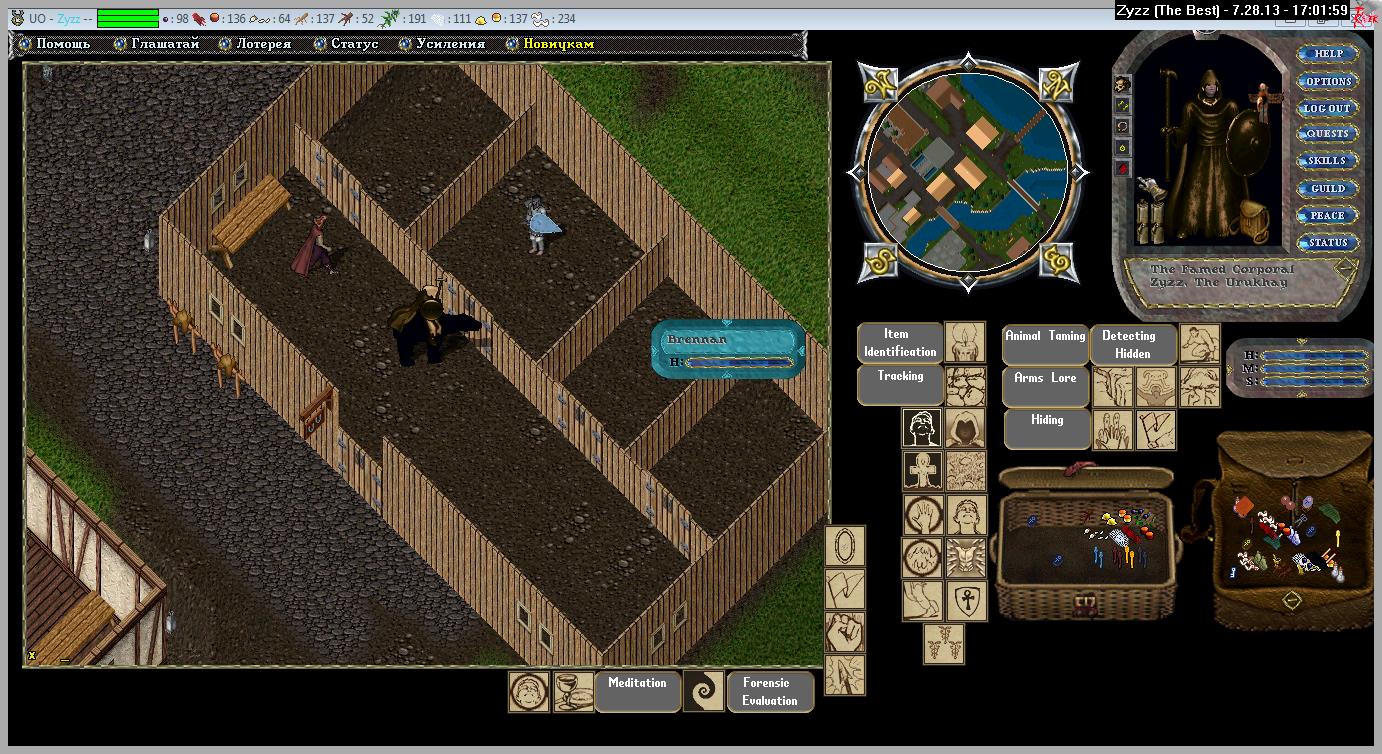Click the circular radar minimap
The height and width of the screenshot is (754, 1382).
[x=966, y=172]
